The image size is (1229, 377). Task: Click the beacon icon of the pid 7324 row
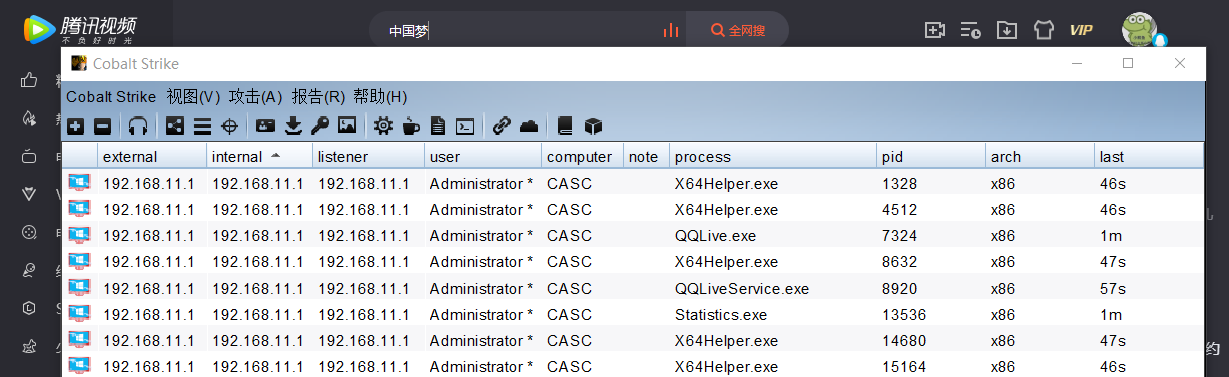tap(79, 235)
